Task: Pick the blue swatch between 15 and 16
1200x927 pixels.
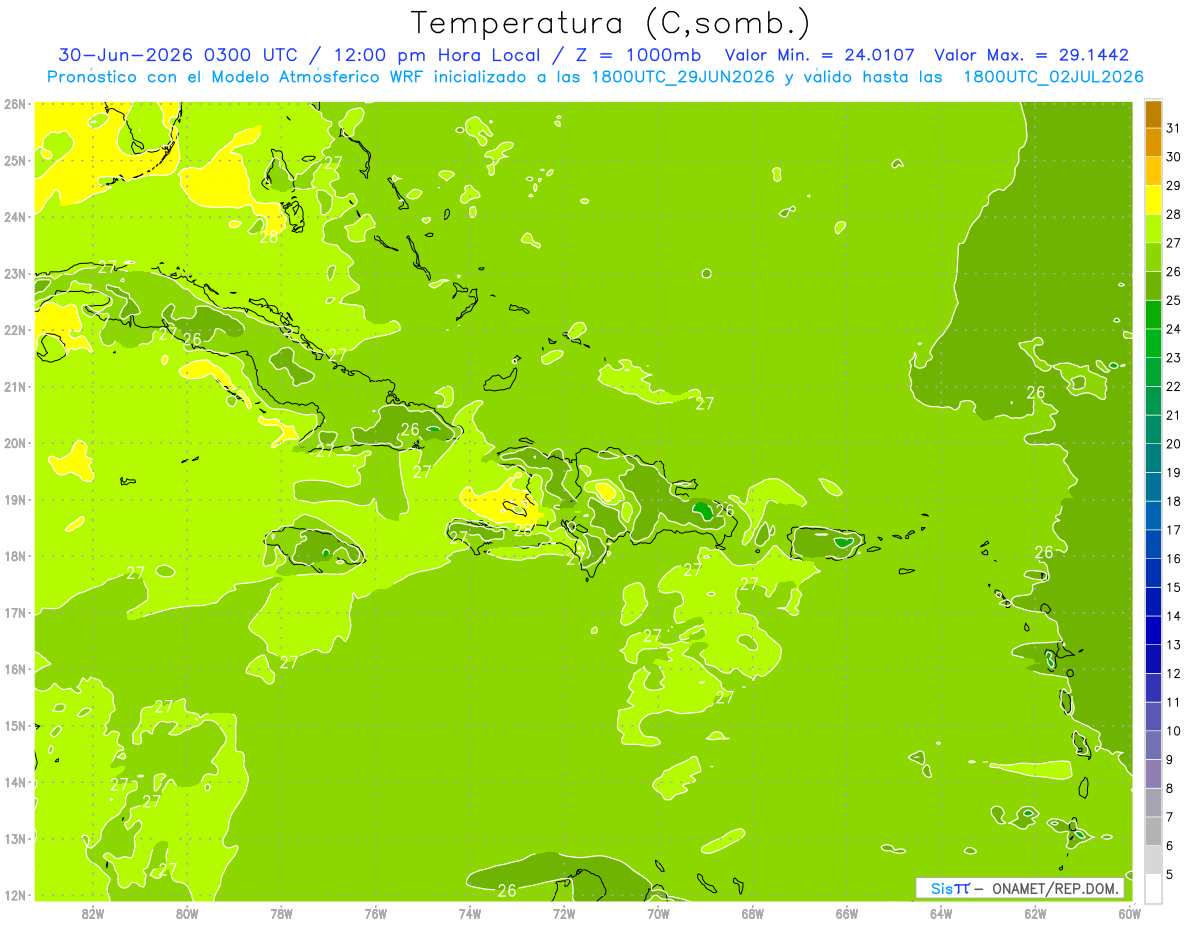Action: click(x=1154, y=573)
